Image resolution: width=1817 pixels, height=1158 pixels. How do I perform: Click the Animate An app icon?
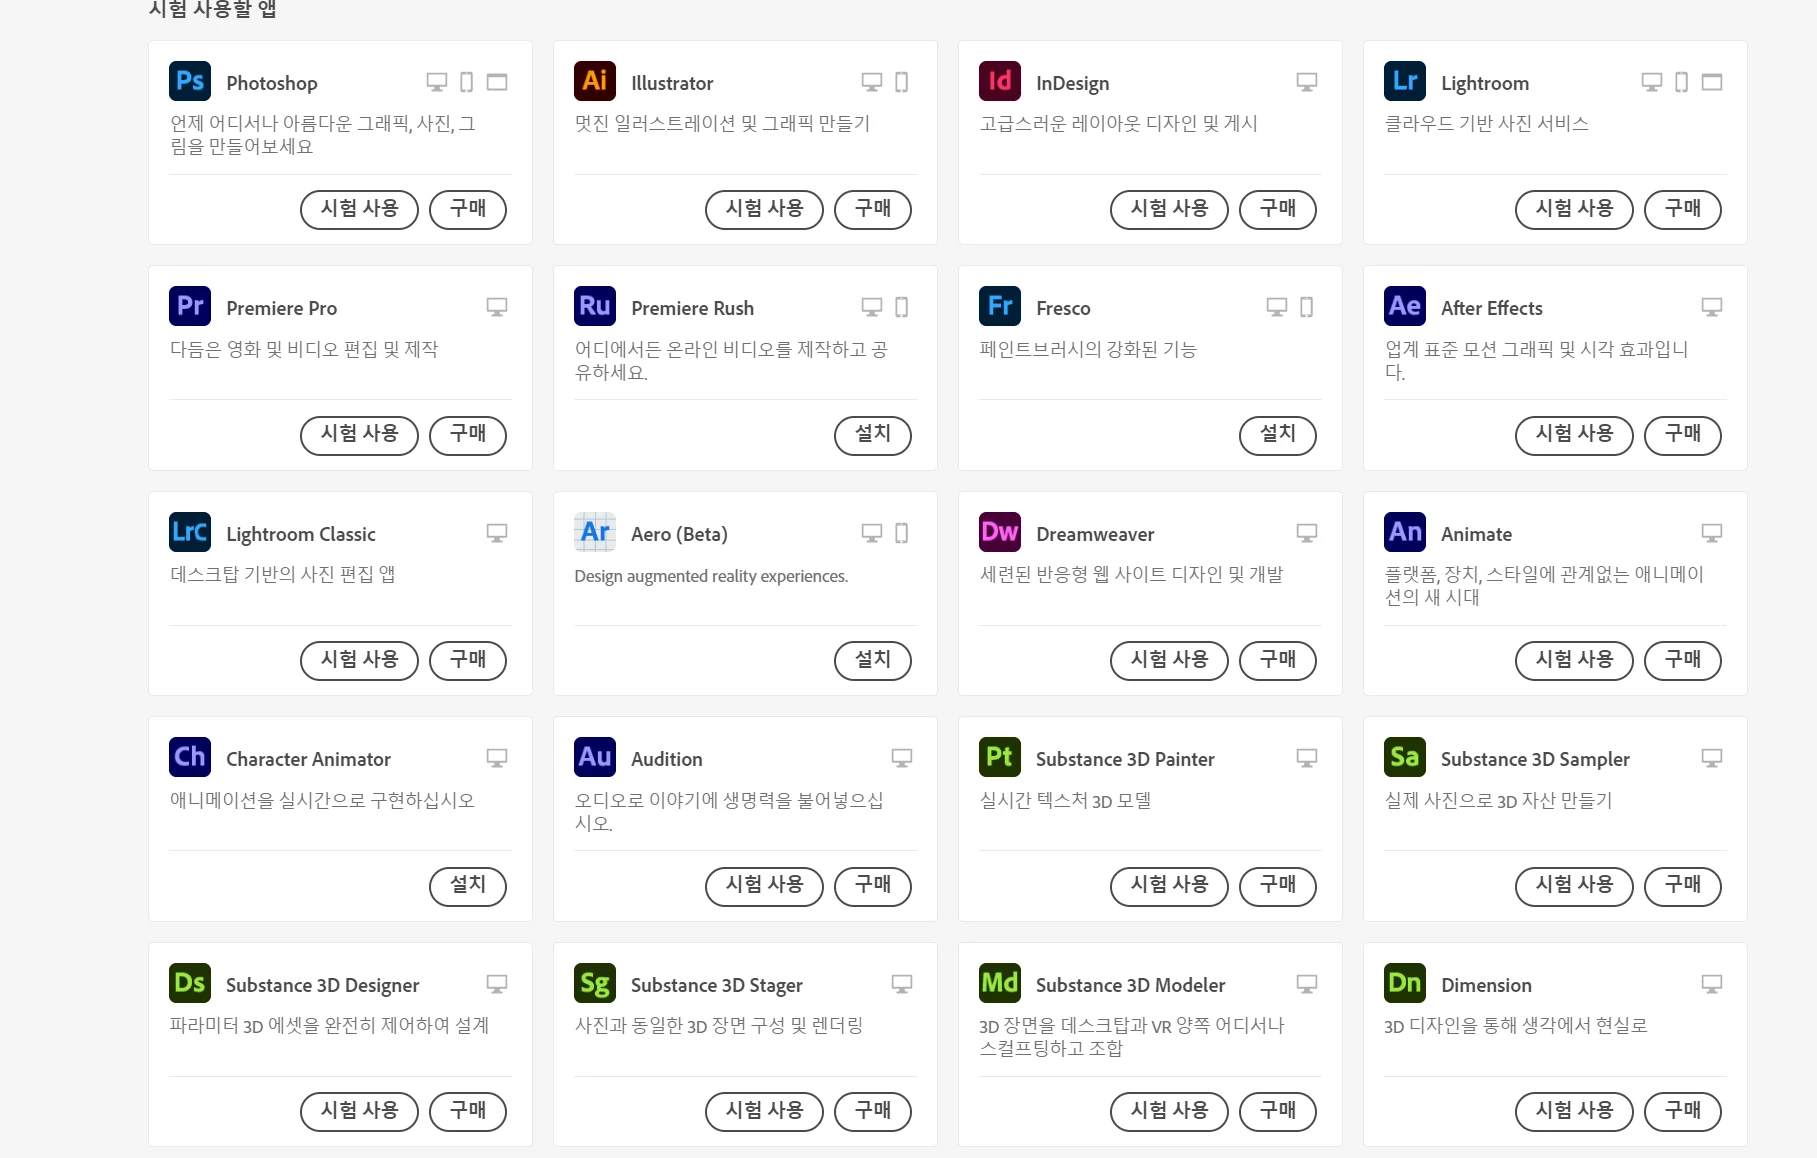[1405, 532]
